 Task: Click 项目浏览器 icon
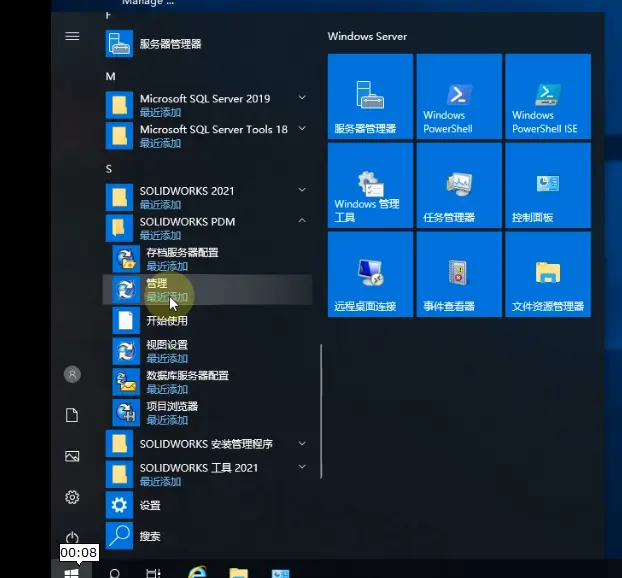126,412
